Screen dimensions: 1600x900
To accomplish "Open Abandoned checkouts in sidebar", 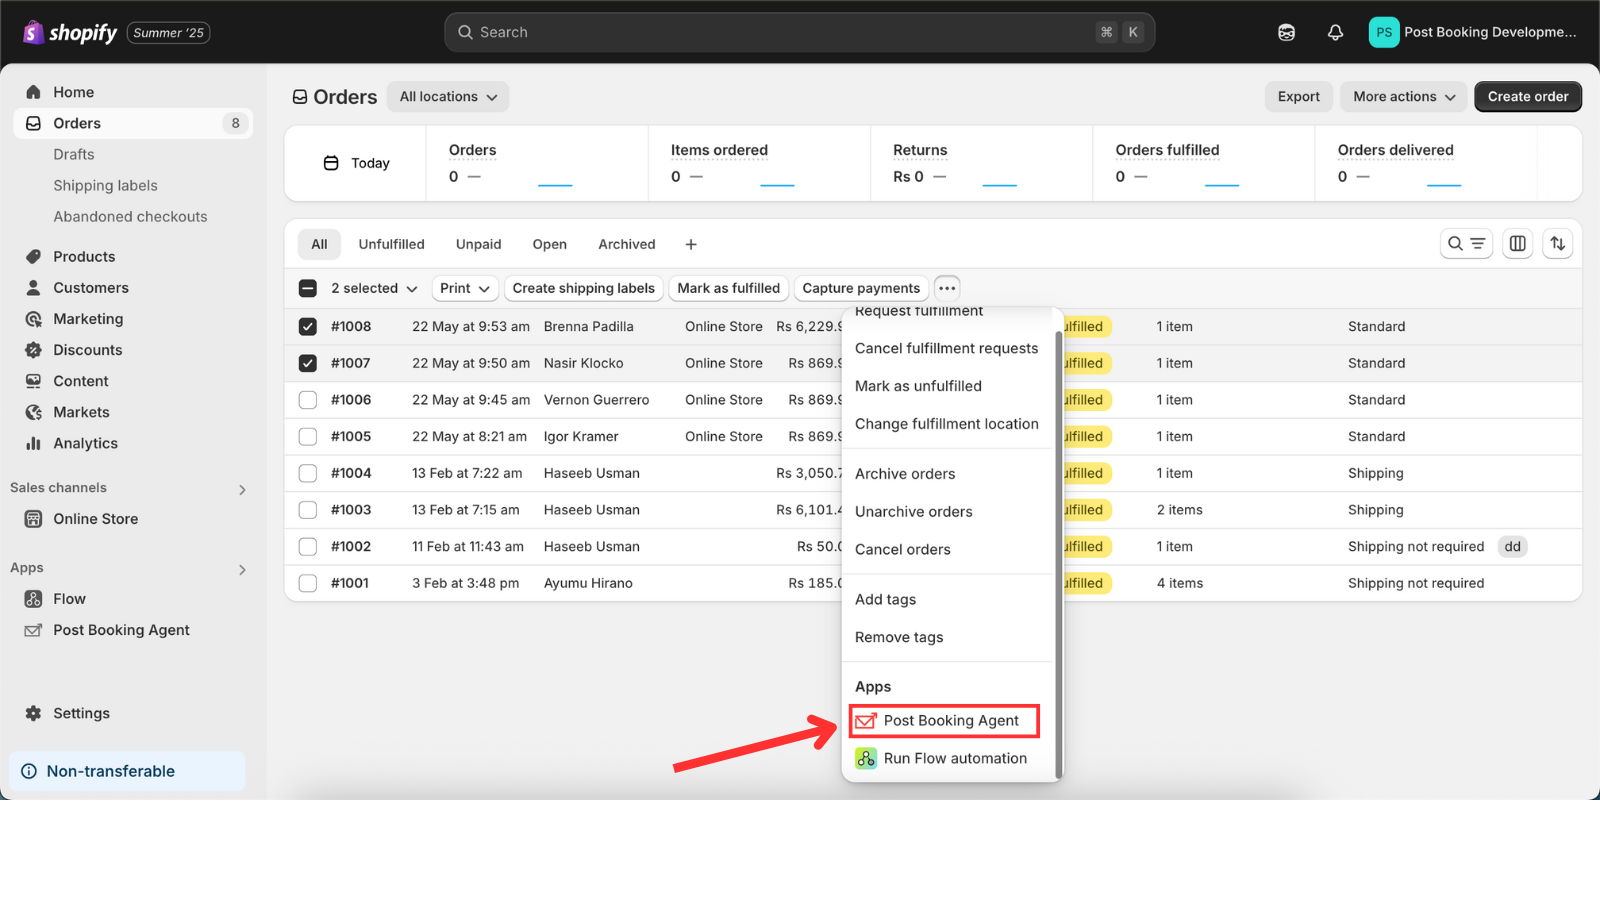I will (x=130, y=217).
